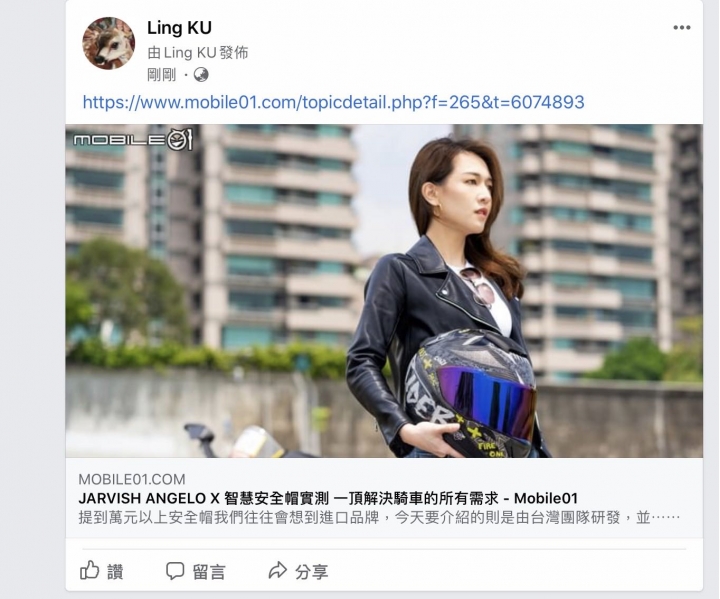Open the helmet article preview image
Screen dimensions: 720x599
(x=384, y=291)
